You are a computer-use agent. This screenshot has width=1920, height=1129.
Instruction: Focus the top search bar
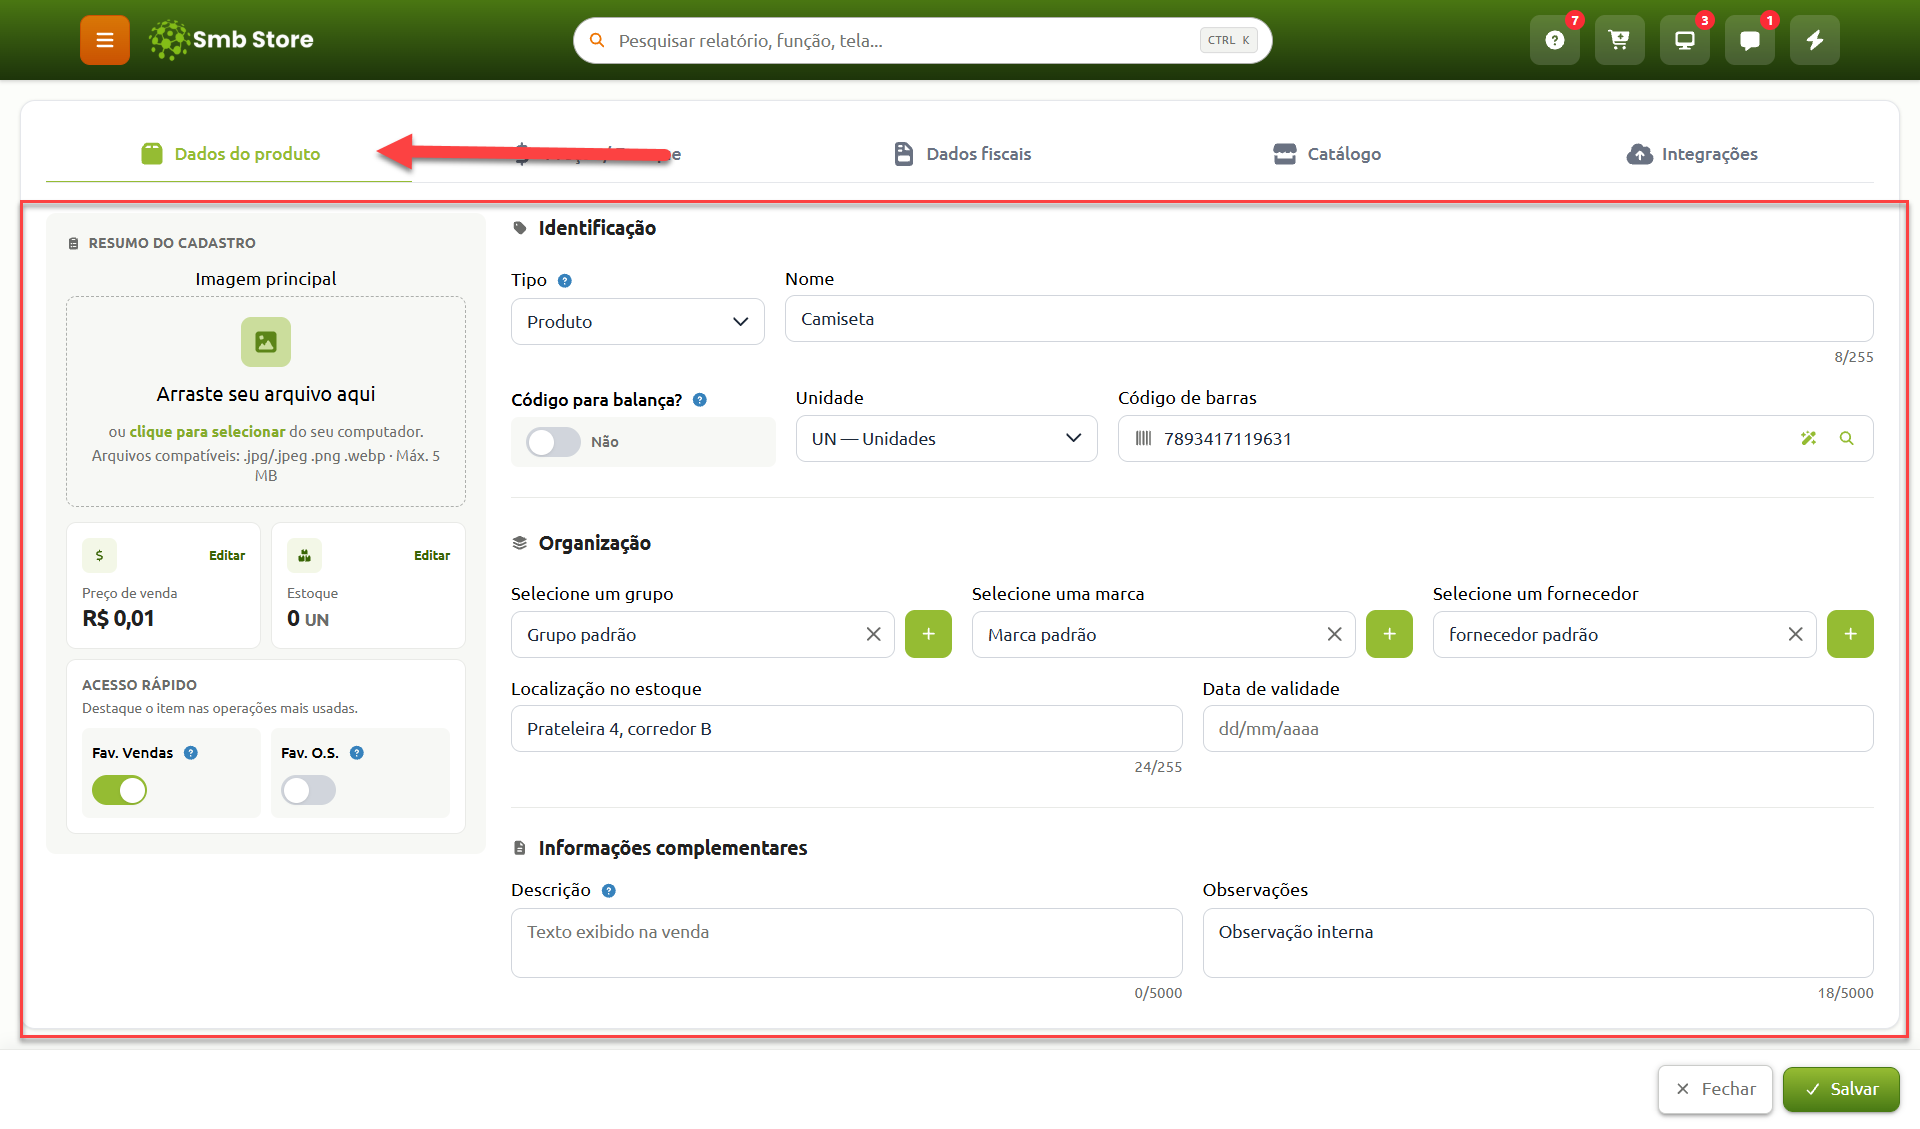[922, 40]
